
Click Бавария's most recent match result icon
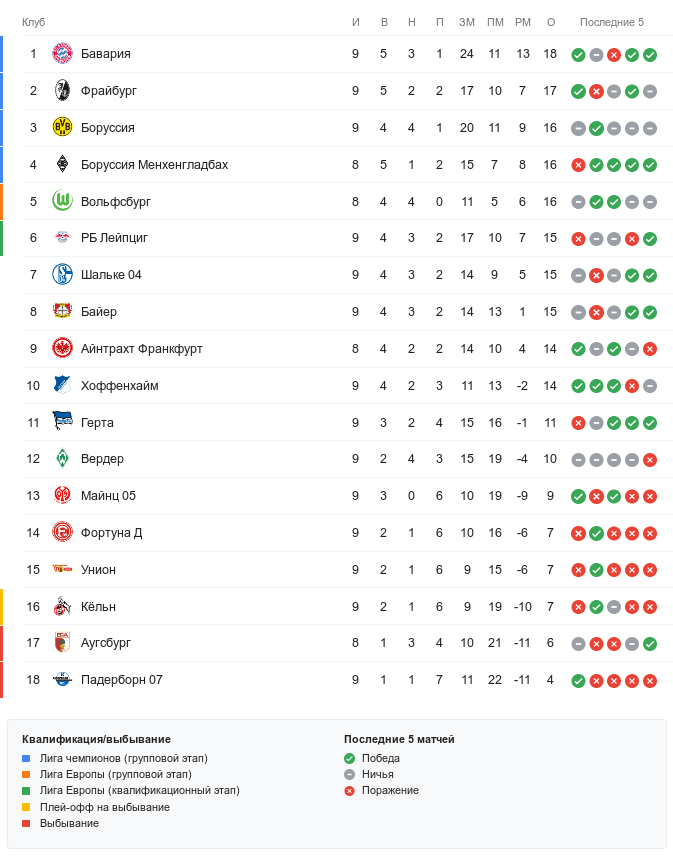click(x=650, y=55)
